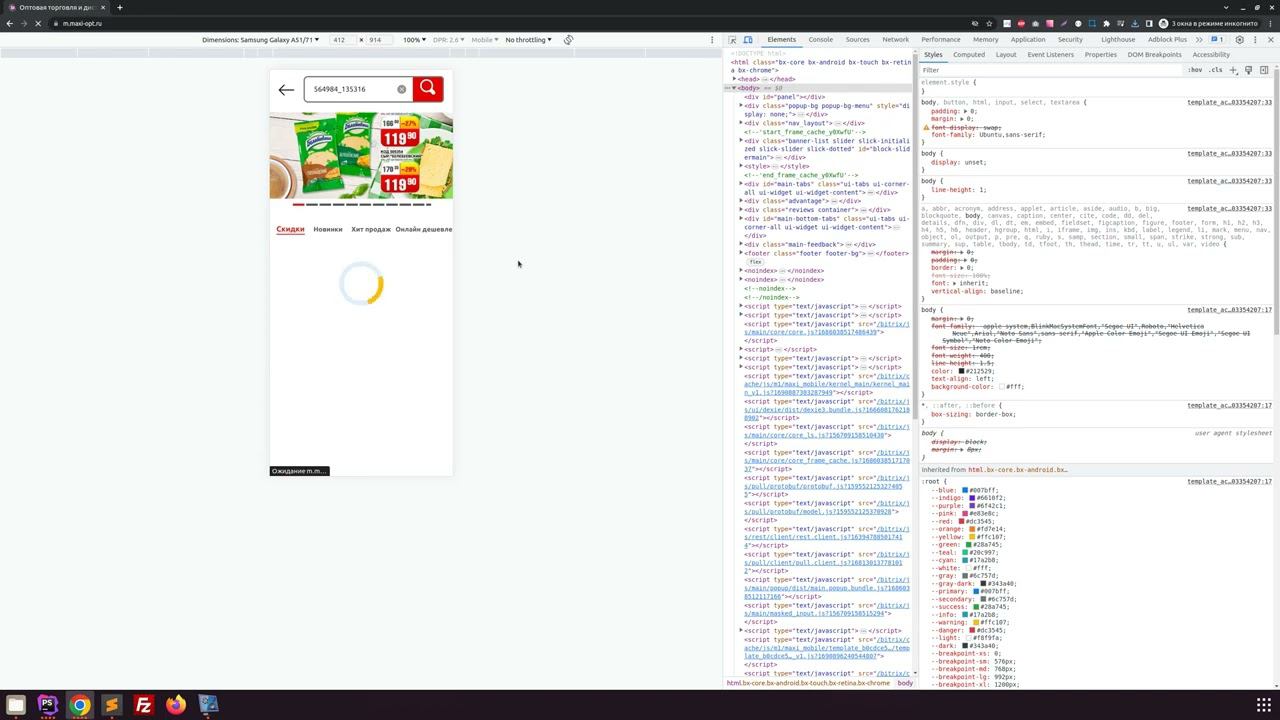Open the Mobile device type dropdown
The width and height of the screenshot is (1280, 720).
pyautogui.click(x=484, y=40)
